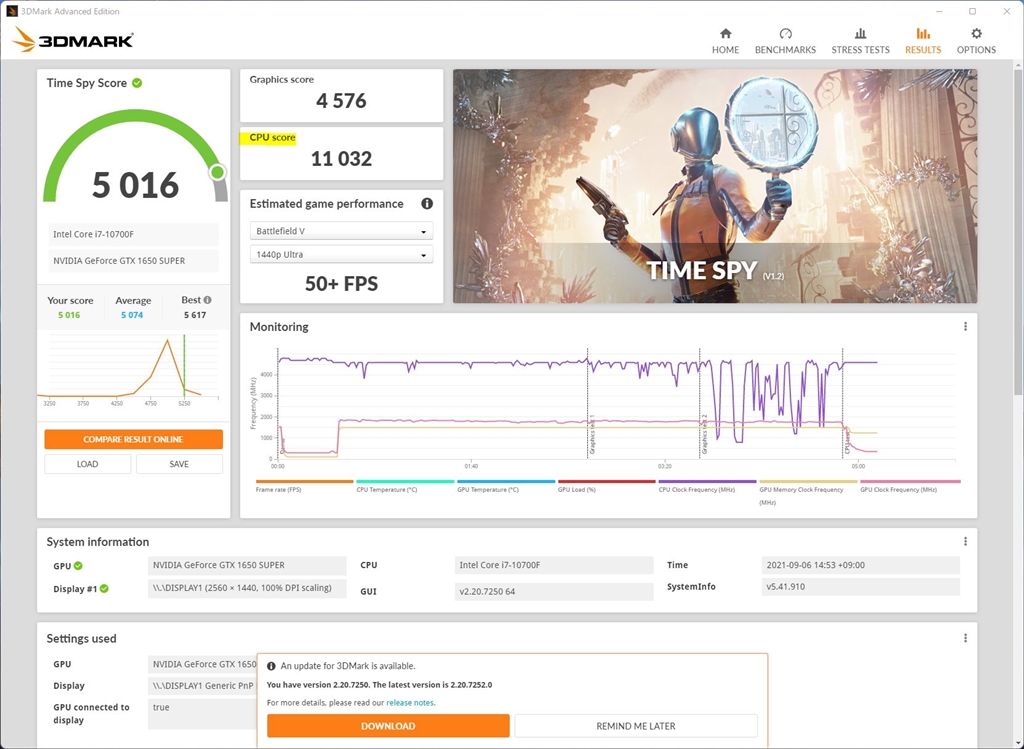Screen dimensions: 1024x749
Task: Click the 3DMark title bar app icon
Action: [x=12, y=11]
